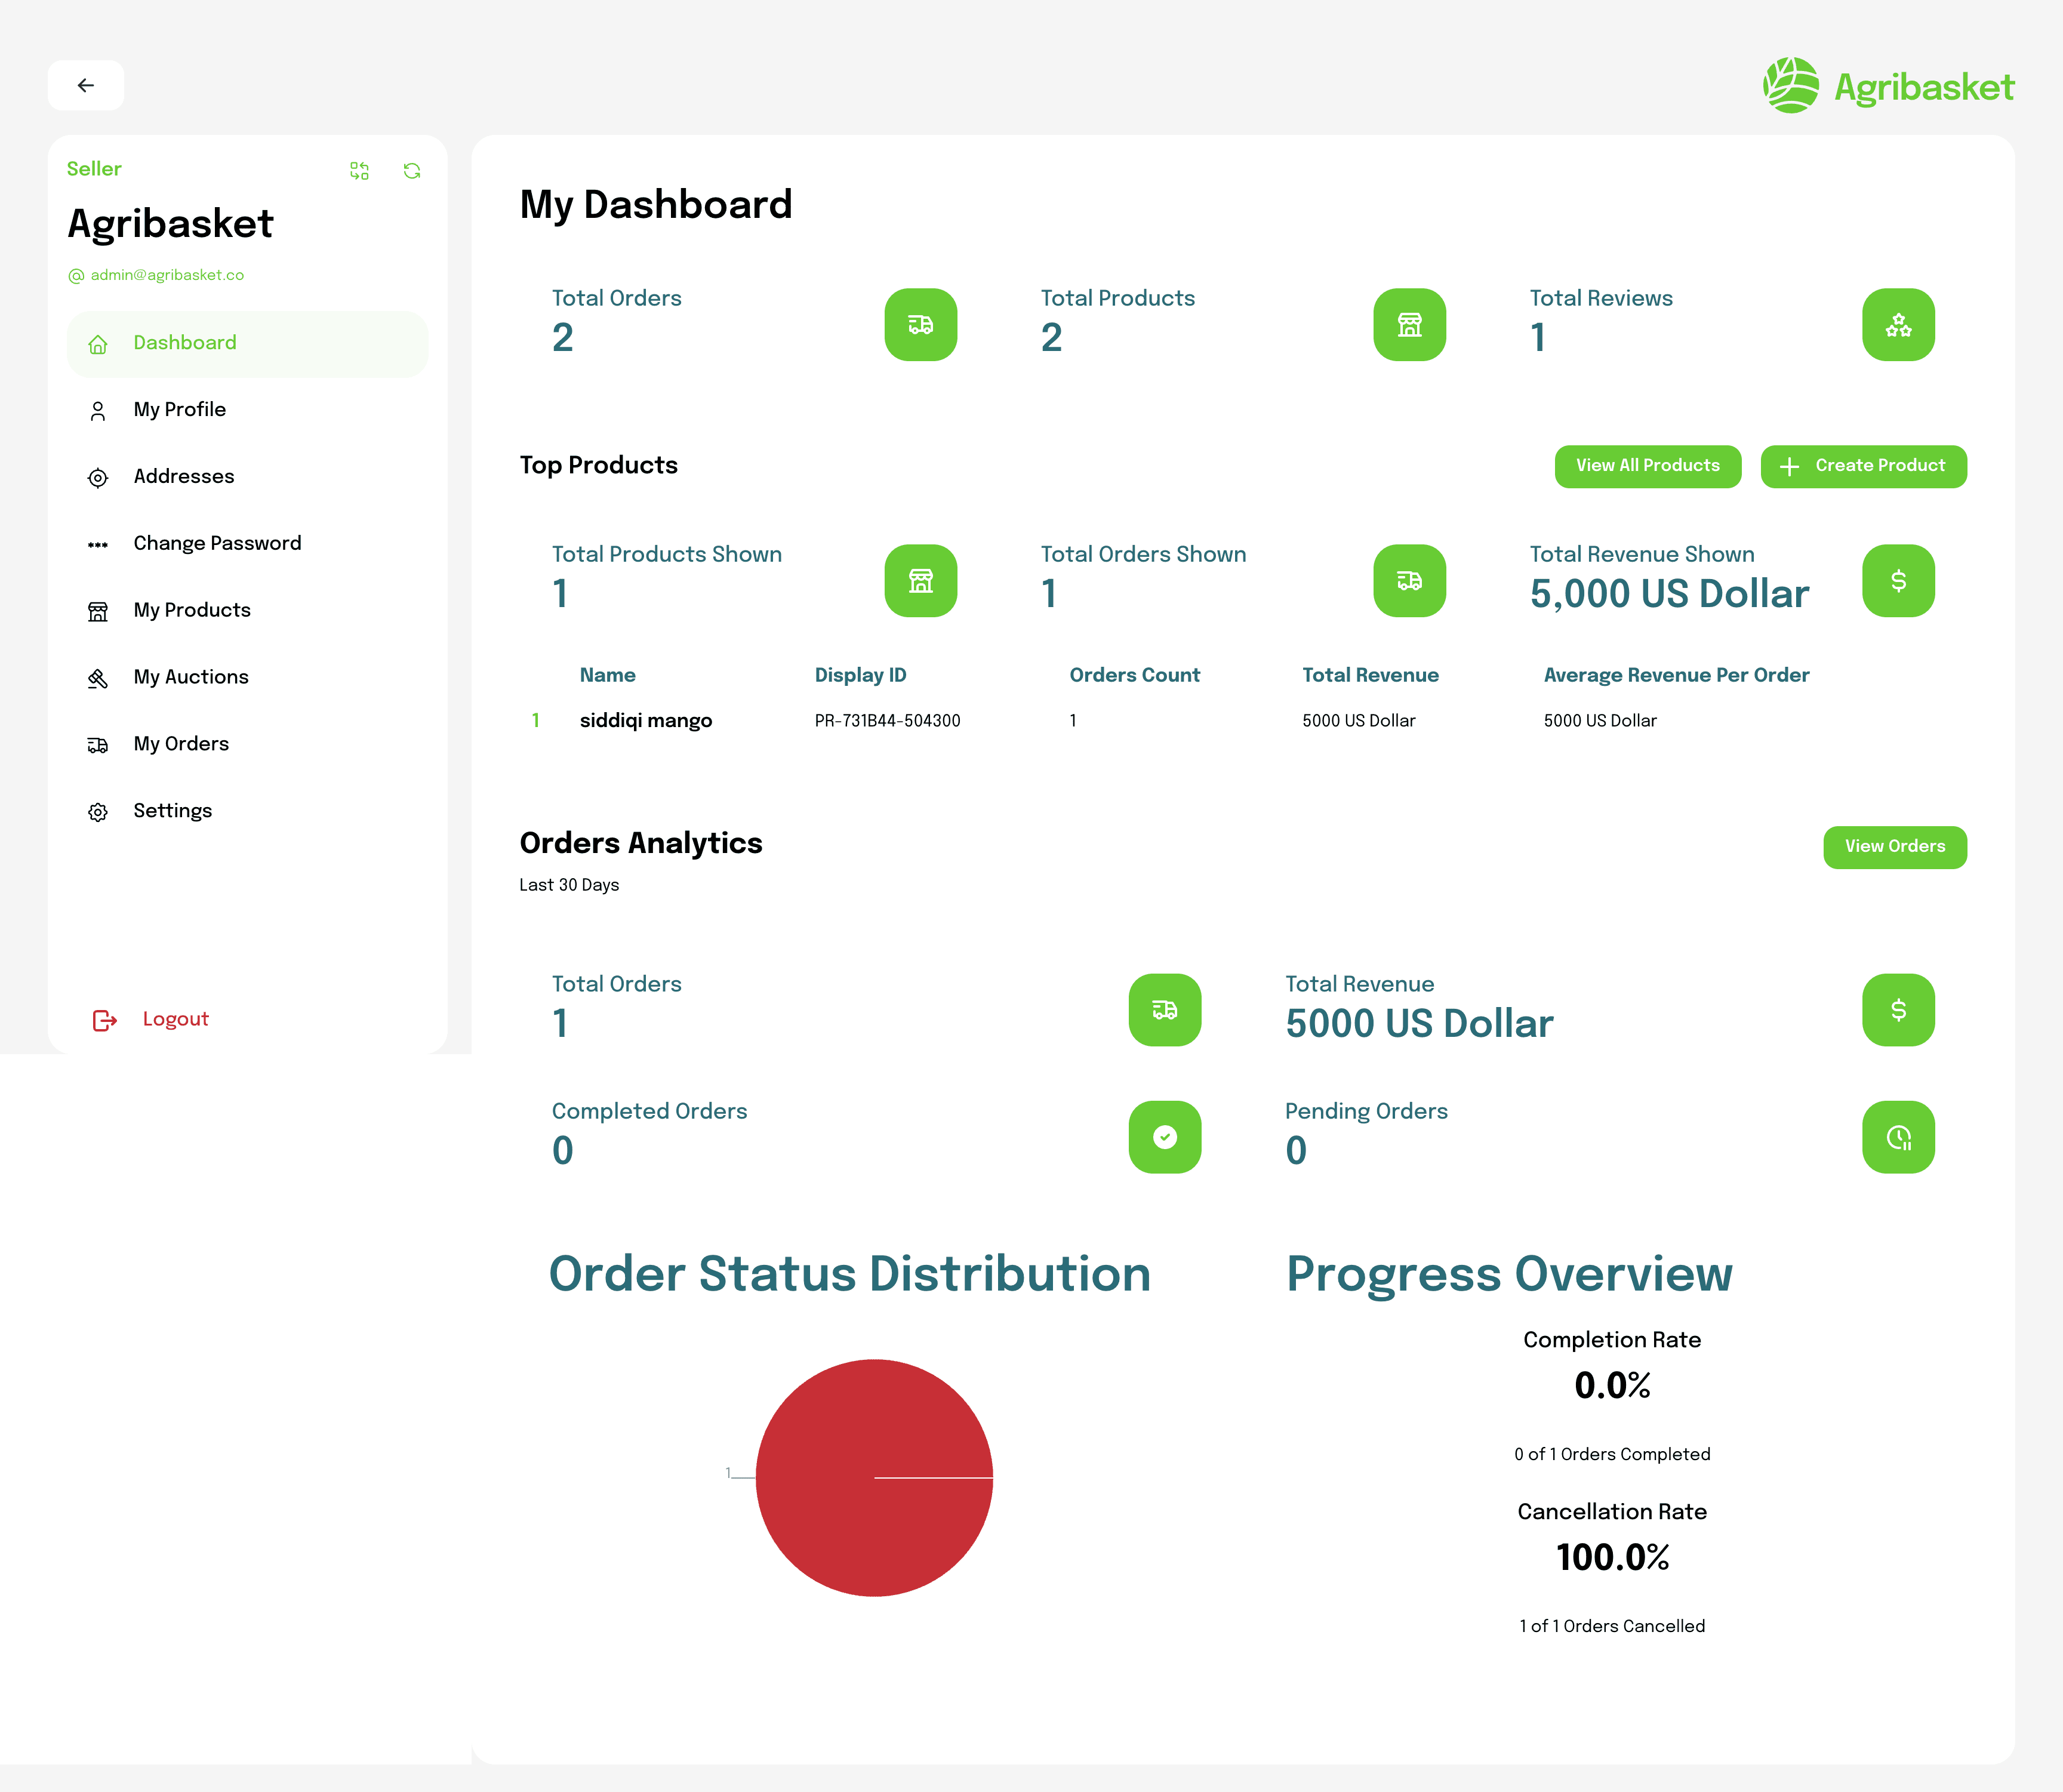Click the role-switch icon beside Seller label

[x=361, y=171]
